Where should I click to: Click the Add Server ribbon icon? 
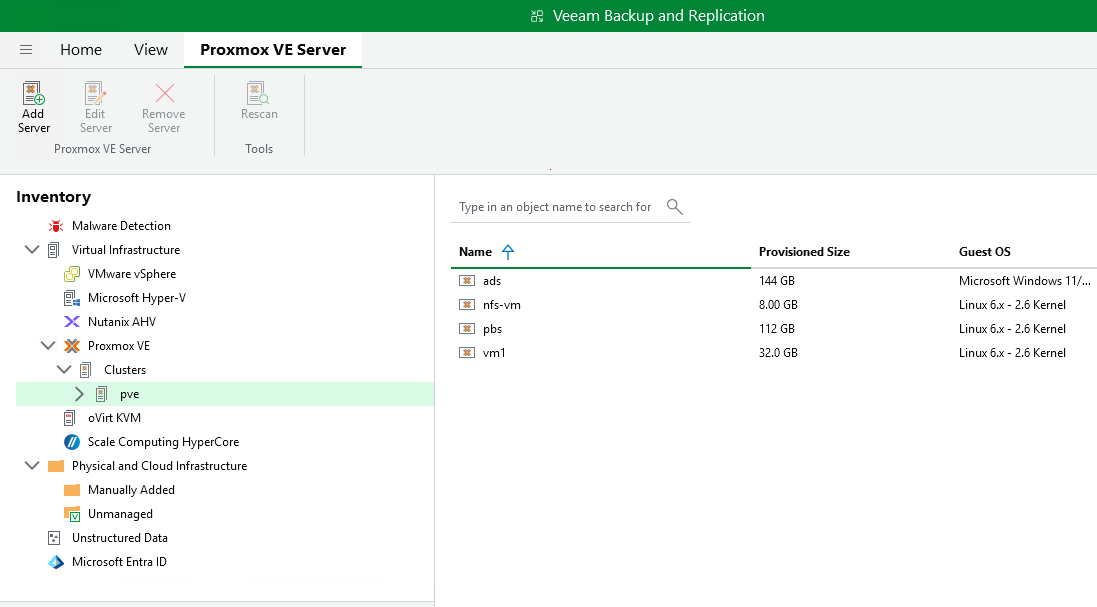tap(34, 93)
